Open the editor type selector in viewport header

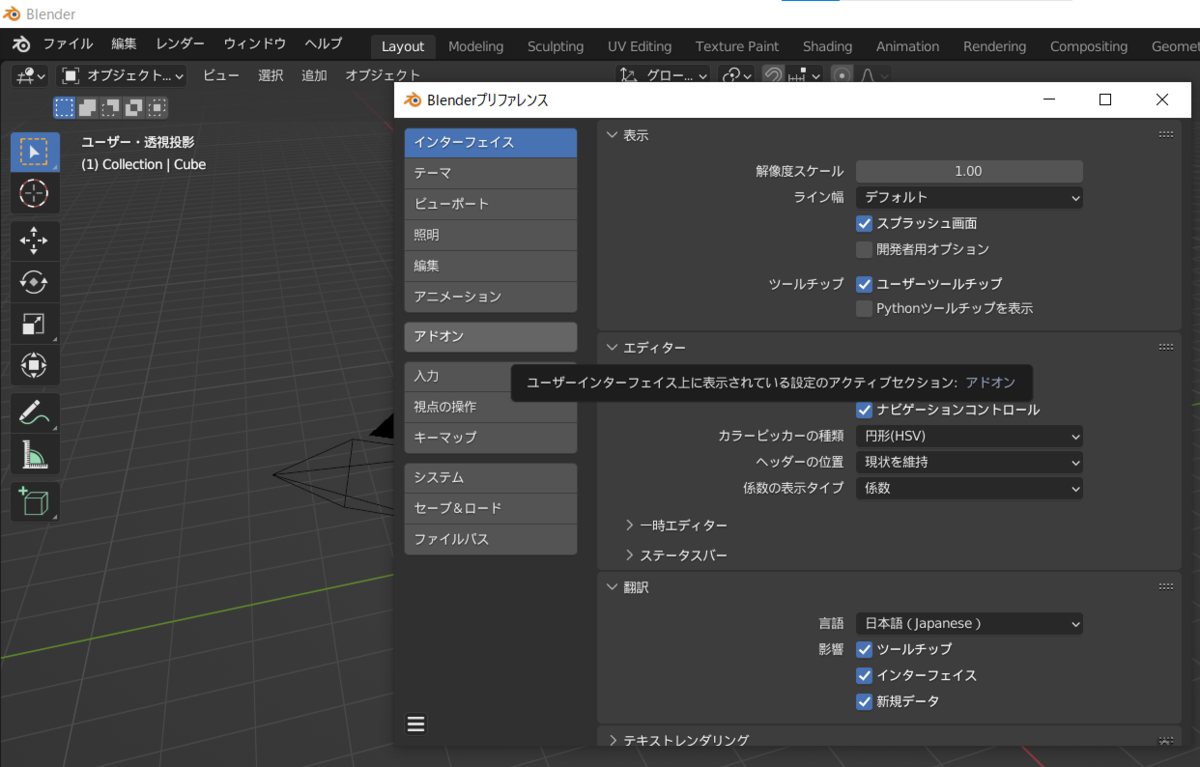pyautogui.click(x=31, y=75)
